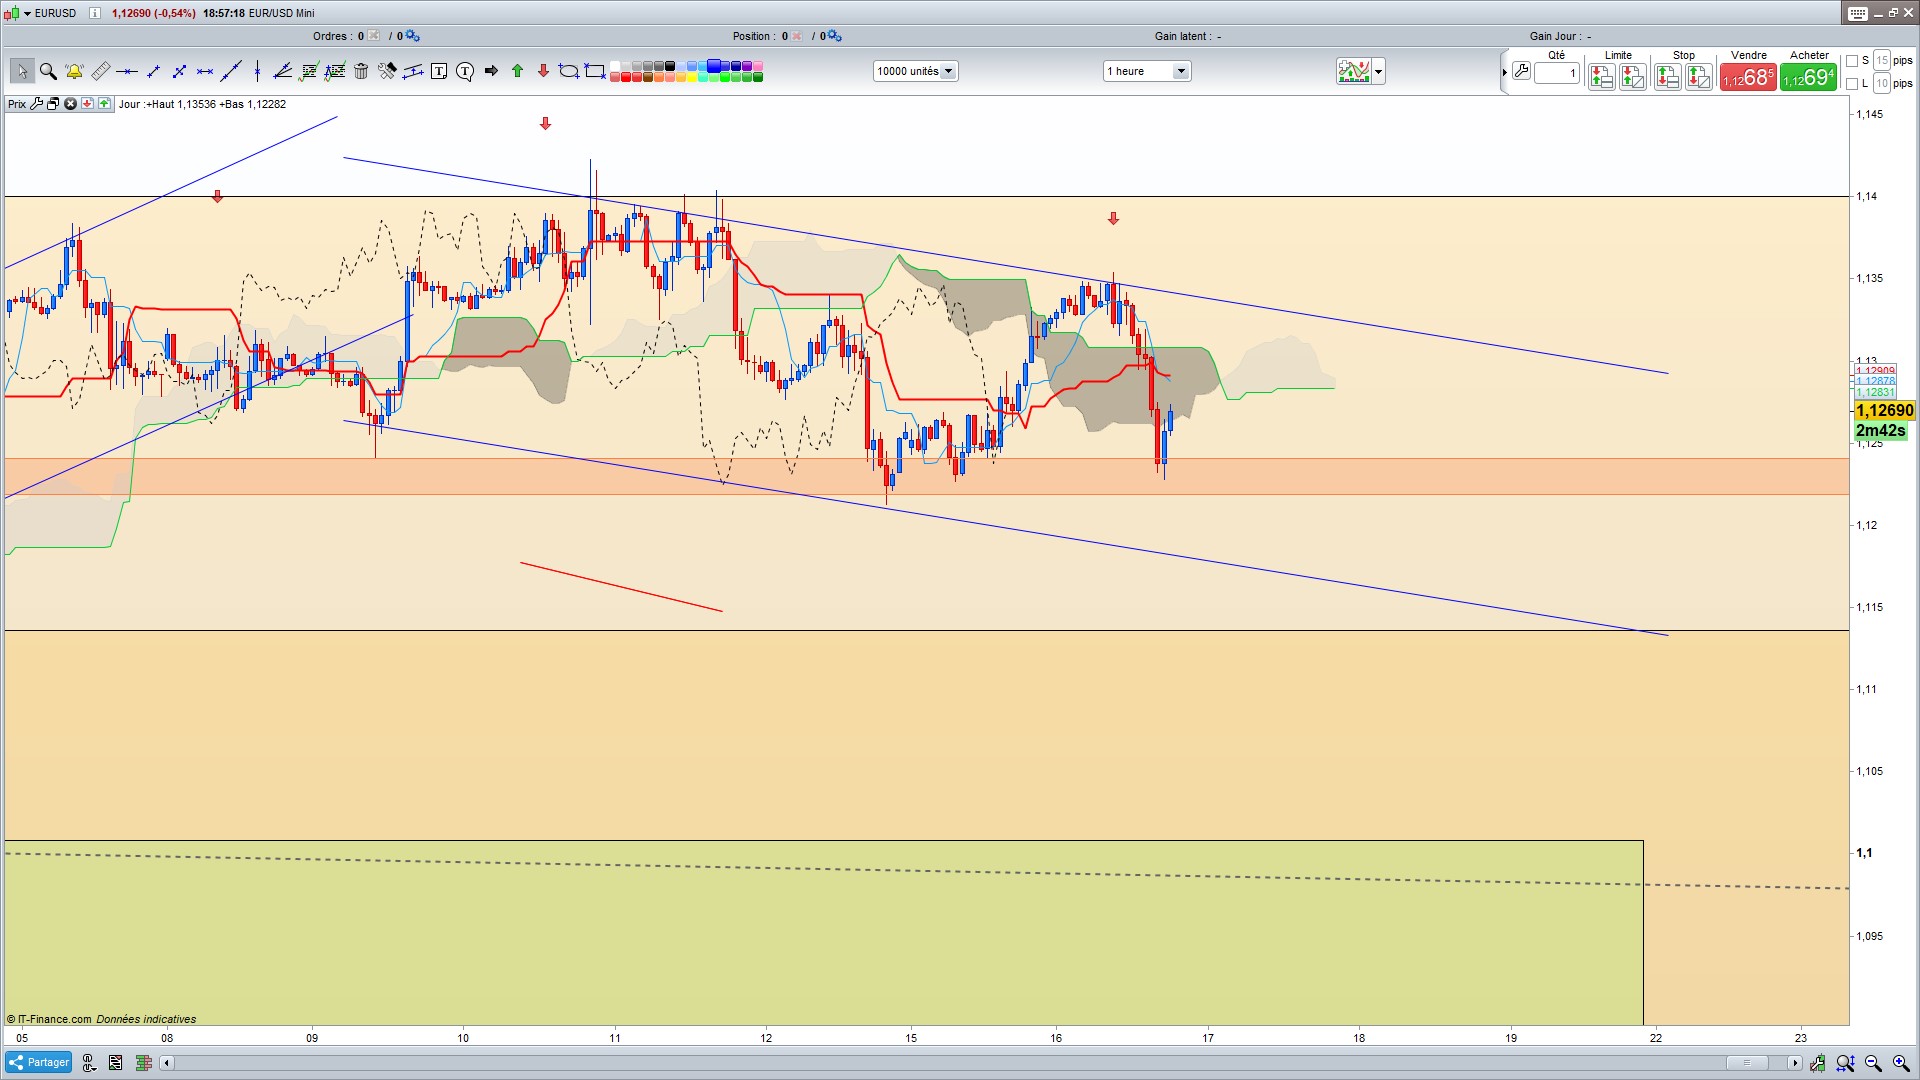The width and height of the screenshot is (1920, 1080).
Task: Click the scrollbar left arrow
Action: pyautogui.click(x=167, y=1063)
